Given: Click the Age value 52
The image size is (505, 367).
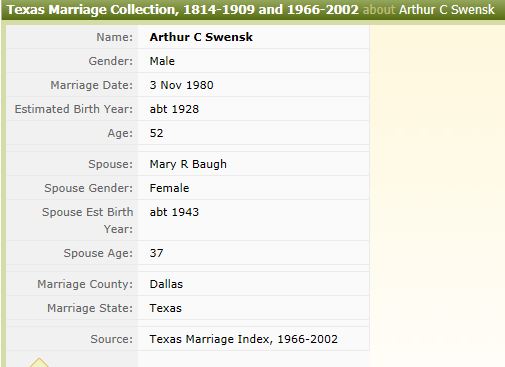Looking at the screenshot, I should 156,133.
